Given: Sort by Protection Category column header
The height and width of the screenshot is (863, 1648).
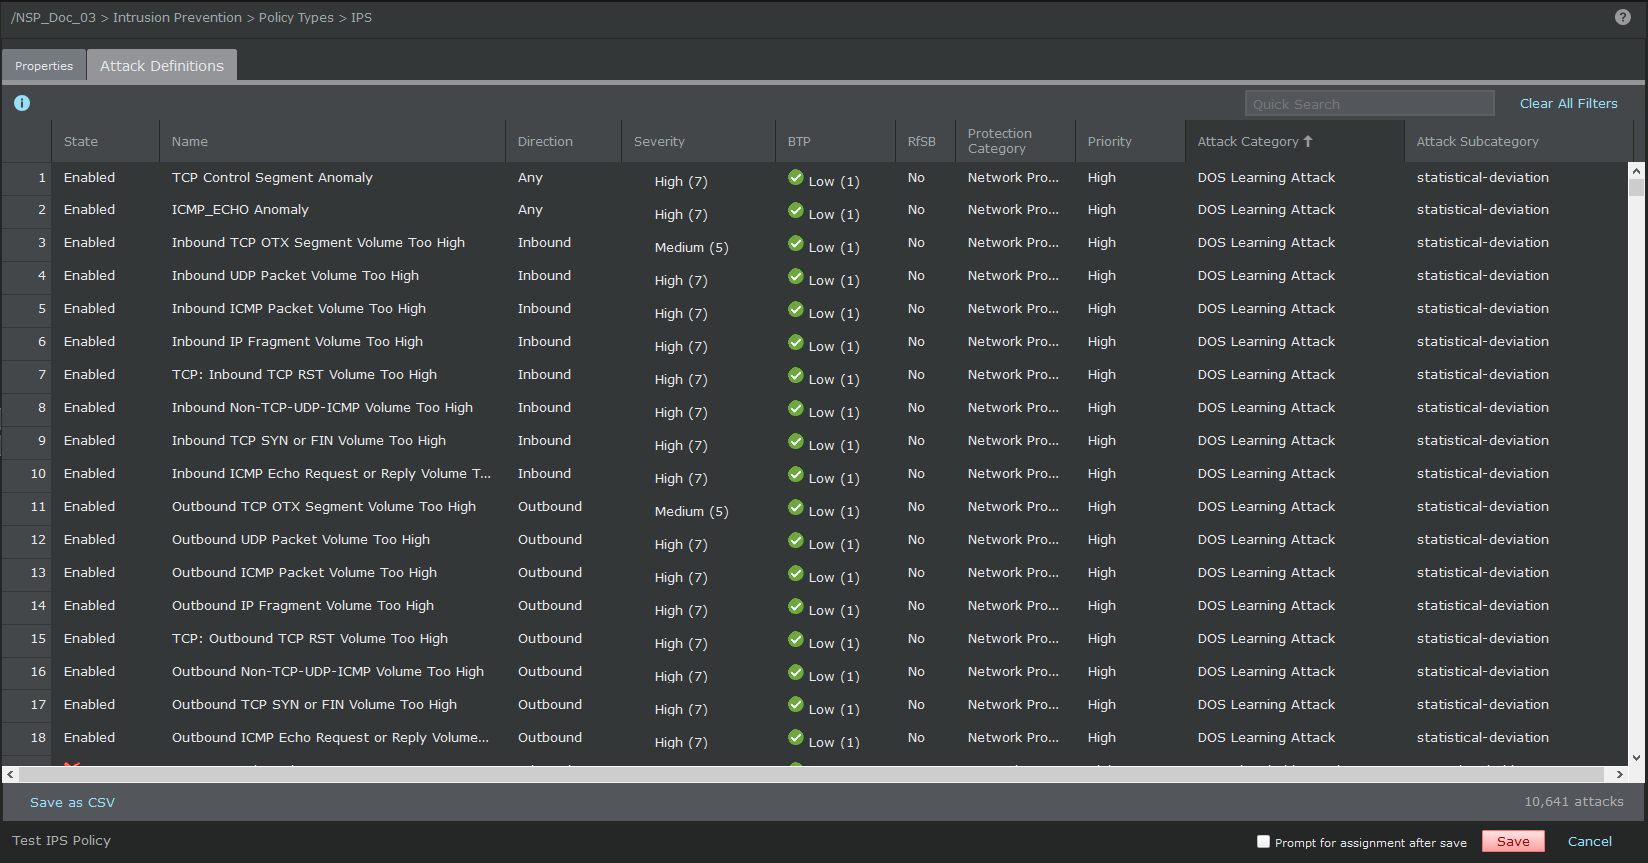Looking at the screenshot, I should (1015, 141).
